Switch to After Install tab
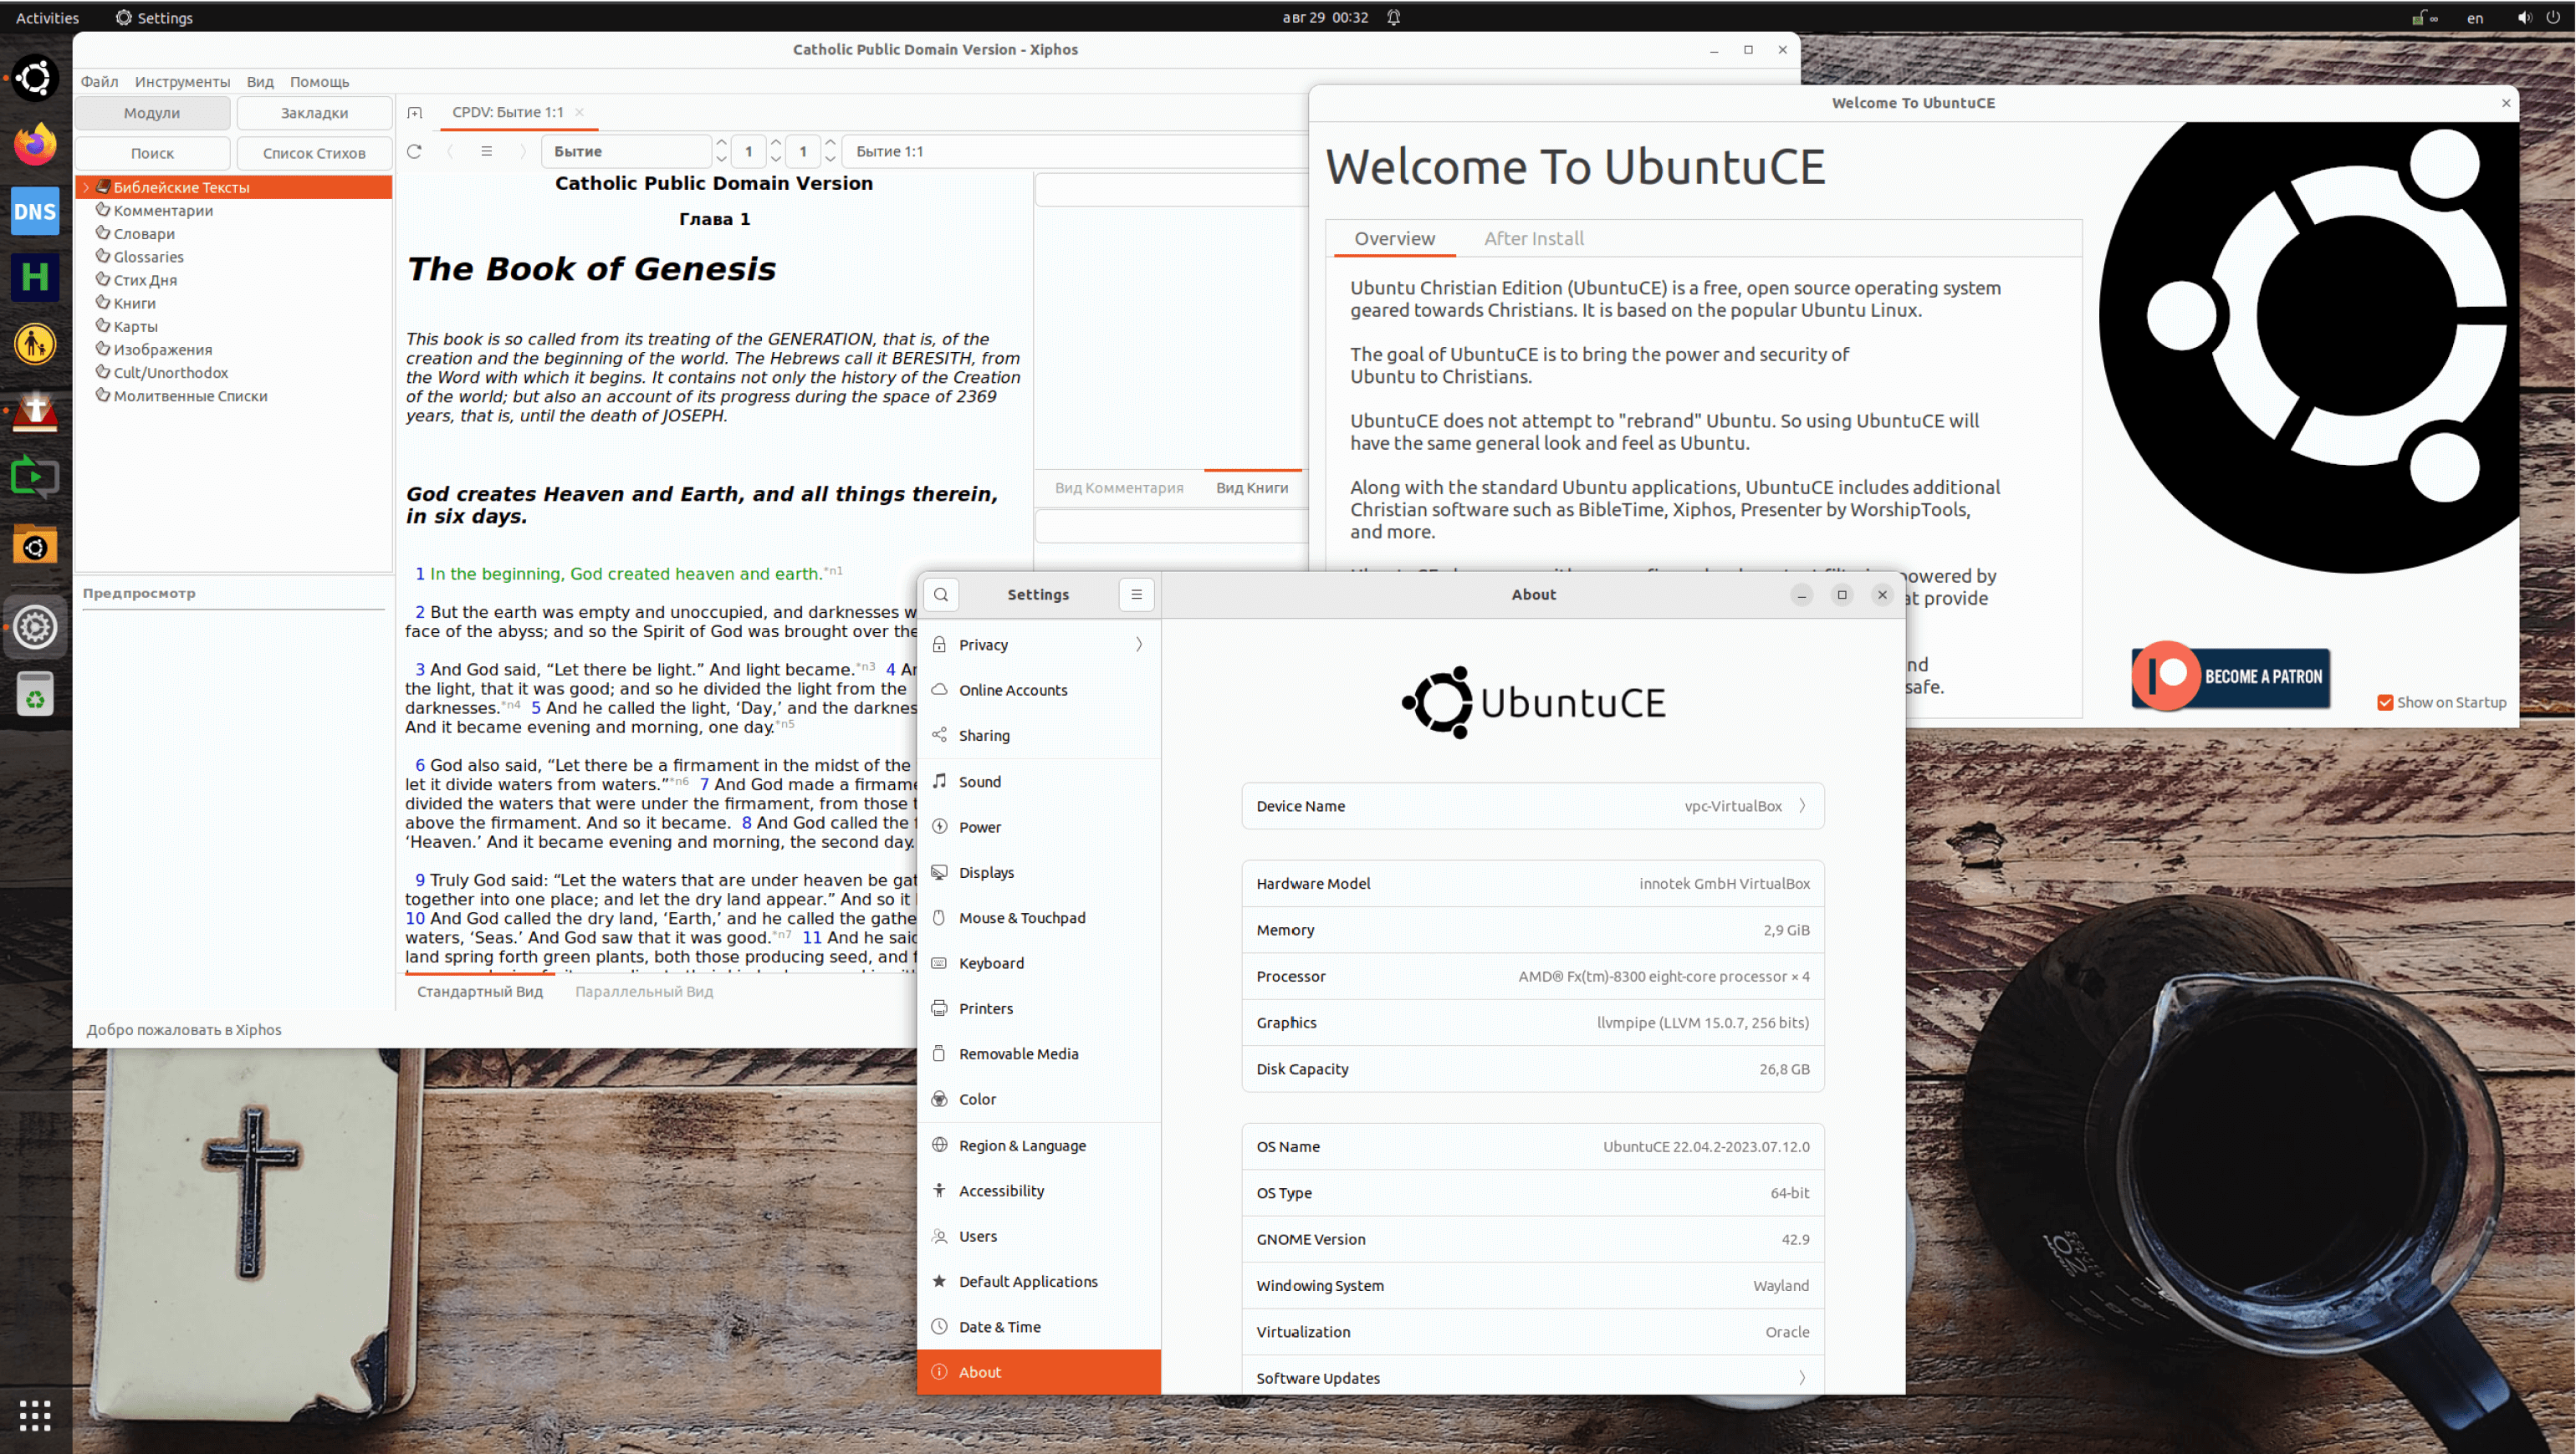Image resolution: width=2576 pixels, height=1454 pixels. (x=1533, y=238)
